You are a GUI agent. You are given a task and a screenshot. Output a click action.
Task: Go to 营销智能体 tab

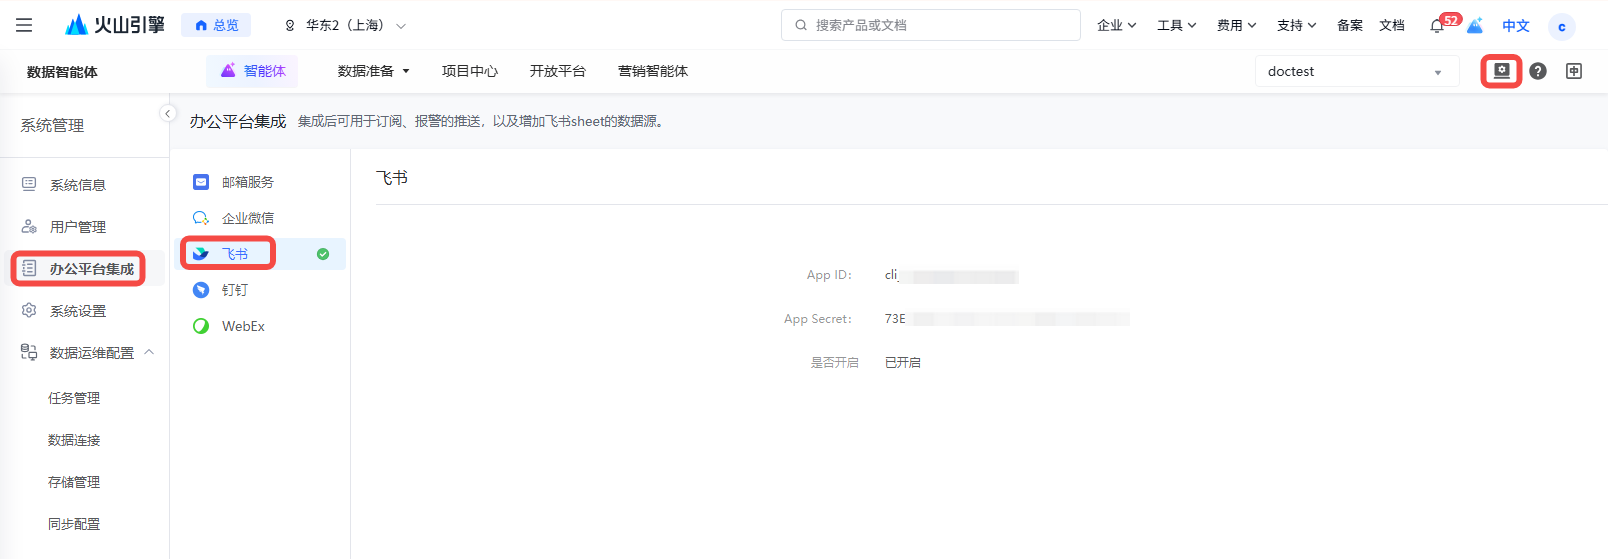(x=653, y=71)
